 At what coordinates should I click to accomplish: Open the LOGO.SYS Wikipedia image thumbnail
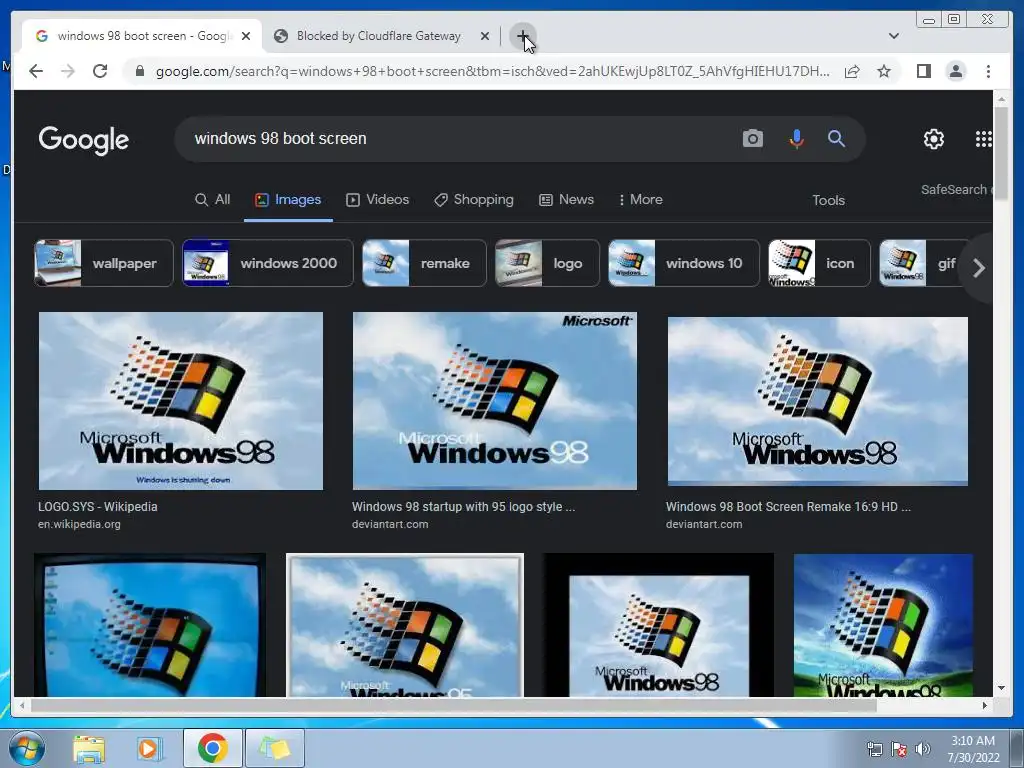coord(181,400)
